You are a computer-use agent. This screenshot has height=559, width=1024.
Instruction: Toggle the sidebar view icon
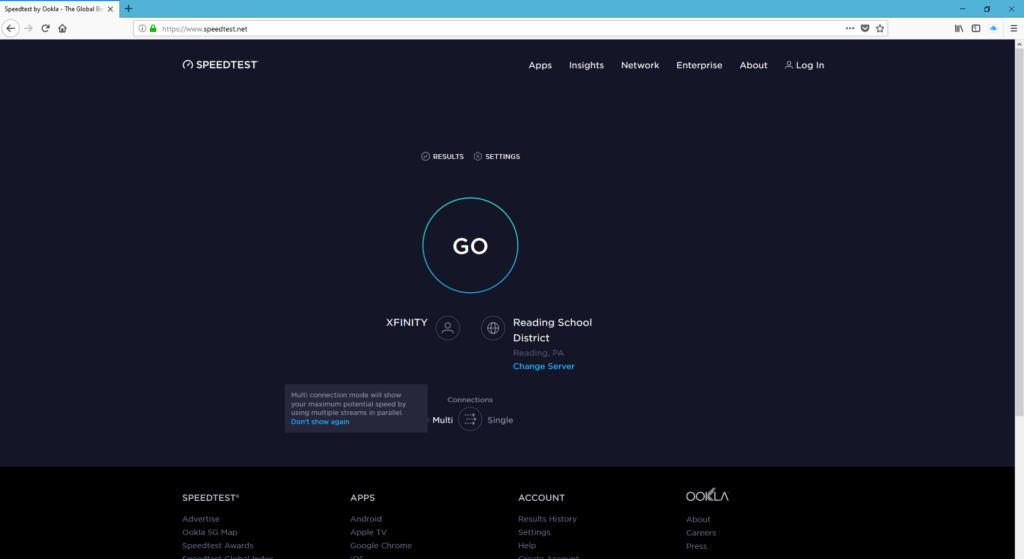click(976, 28)
